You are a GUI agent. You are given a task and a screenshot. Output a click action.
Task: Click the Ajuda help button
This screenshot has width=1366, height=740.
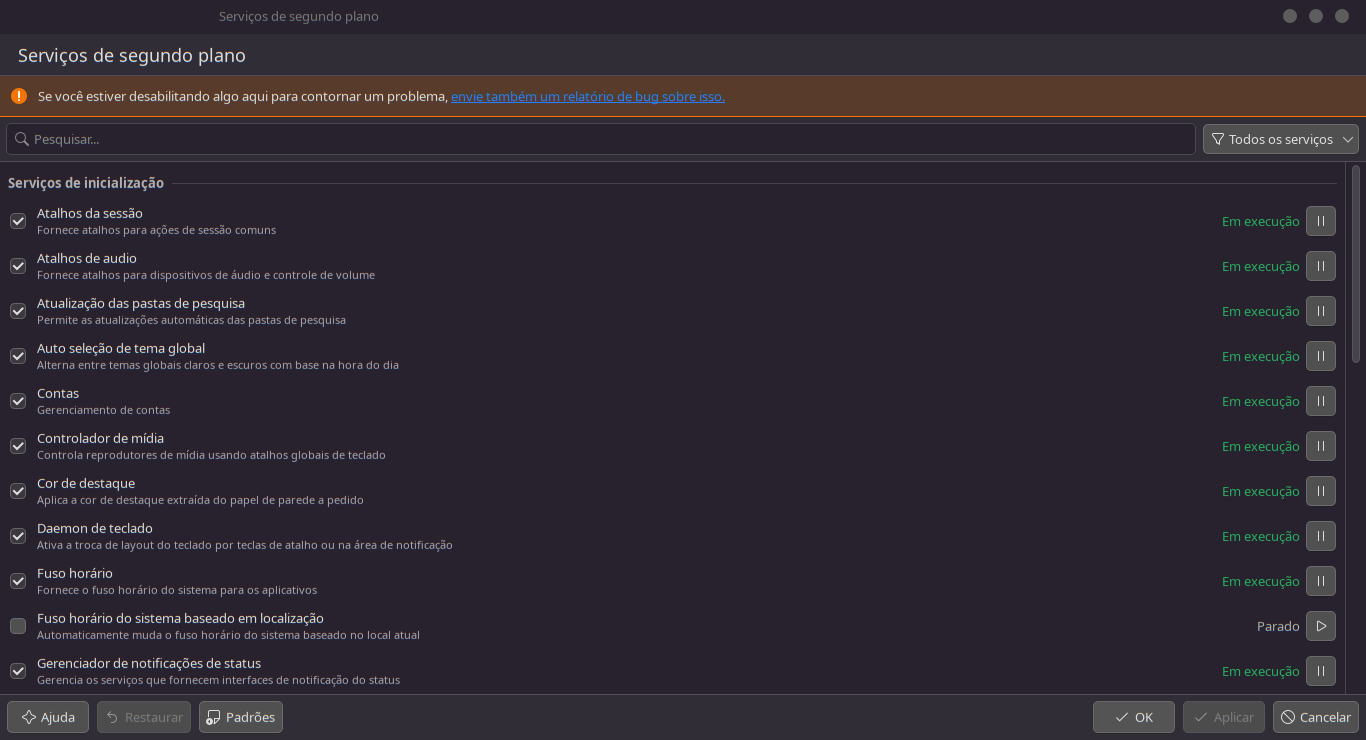point(48,717)
